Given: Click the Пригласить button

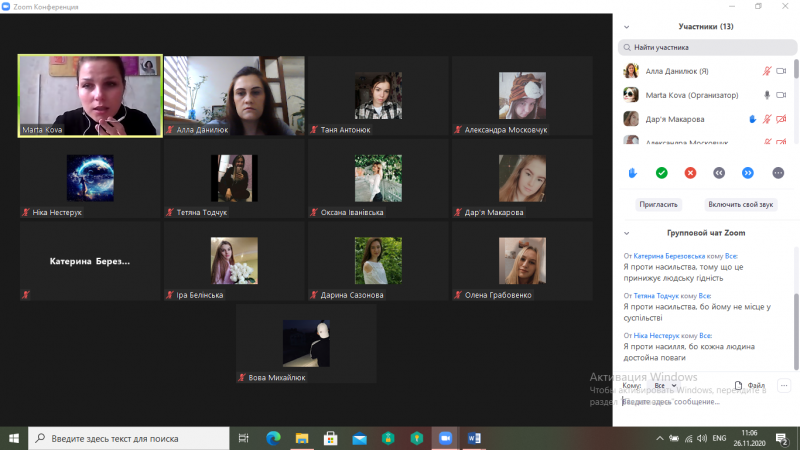Looking at the screenshot, I should [659, 205].
